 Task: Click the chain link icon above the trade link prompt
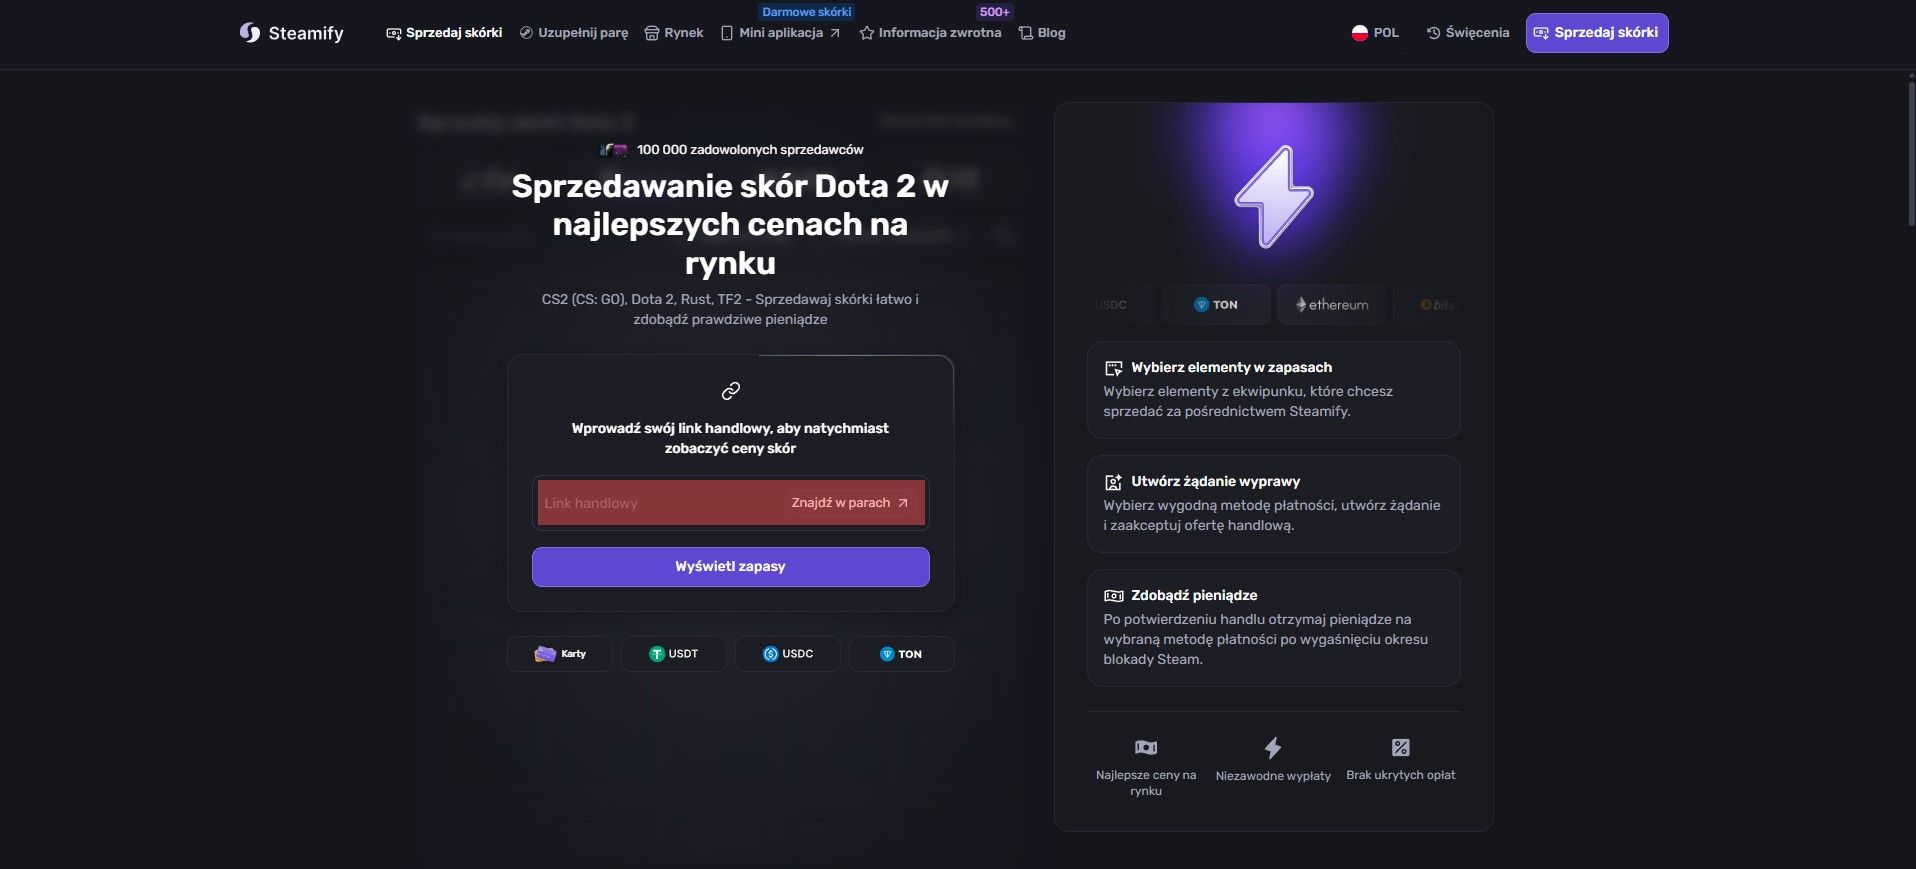[x=731, y=390]
